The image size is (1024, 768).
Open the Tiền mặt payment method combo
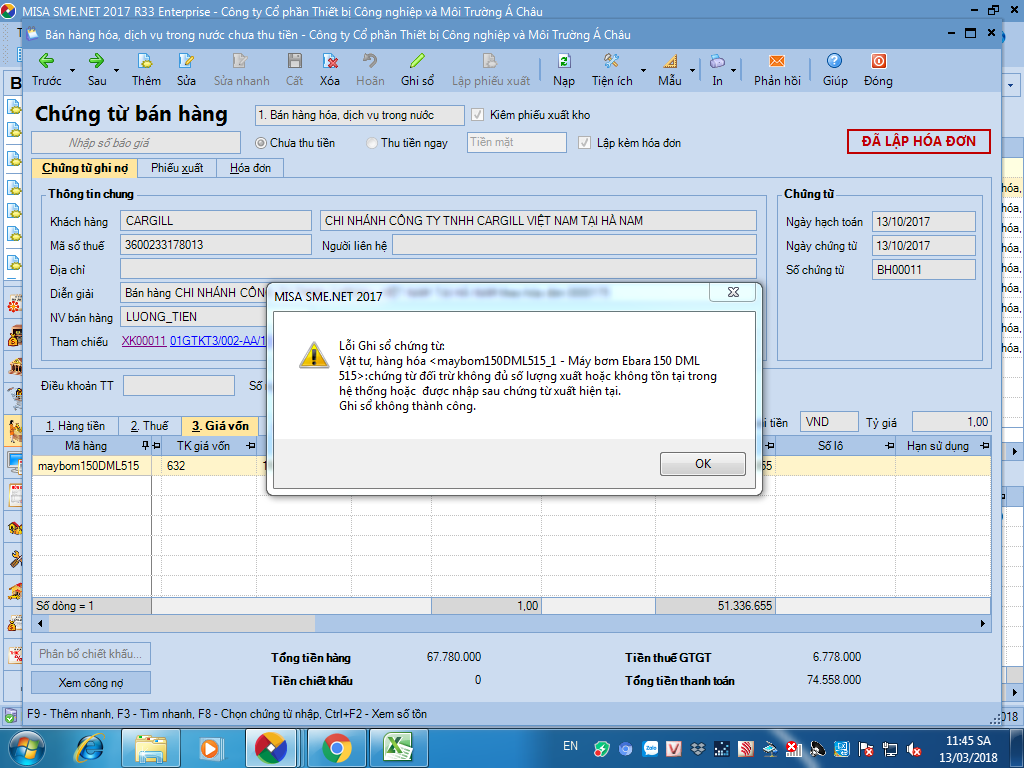click(517, 142)
